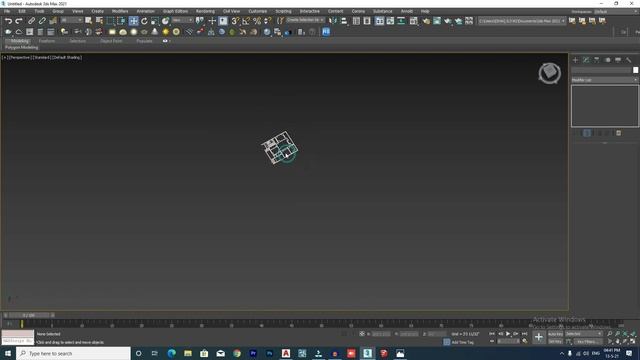Click the ViewCube in the viewport
This screenshot has height=360, width=640.
click(x=549, y=73)
